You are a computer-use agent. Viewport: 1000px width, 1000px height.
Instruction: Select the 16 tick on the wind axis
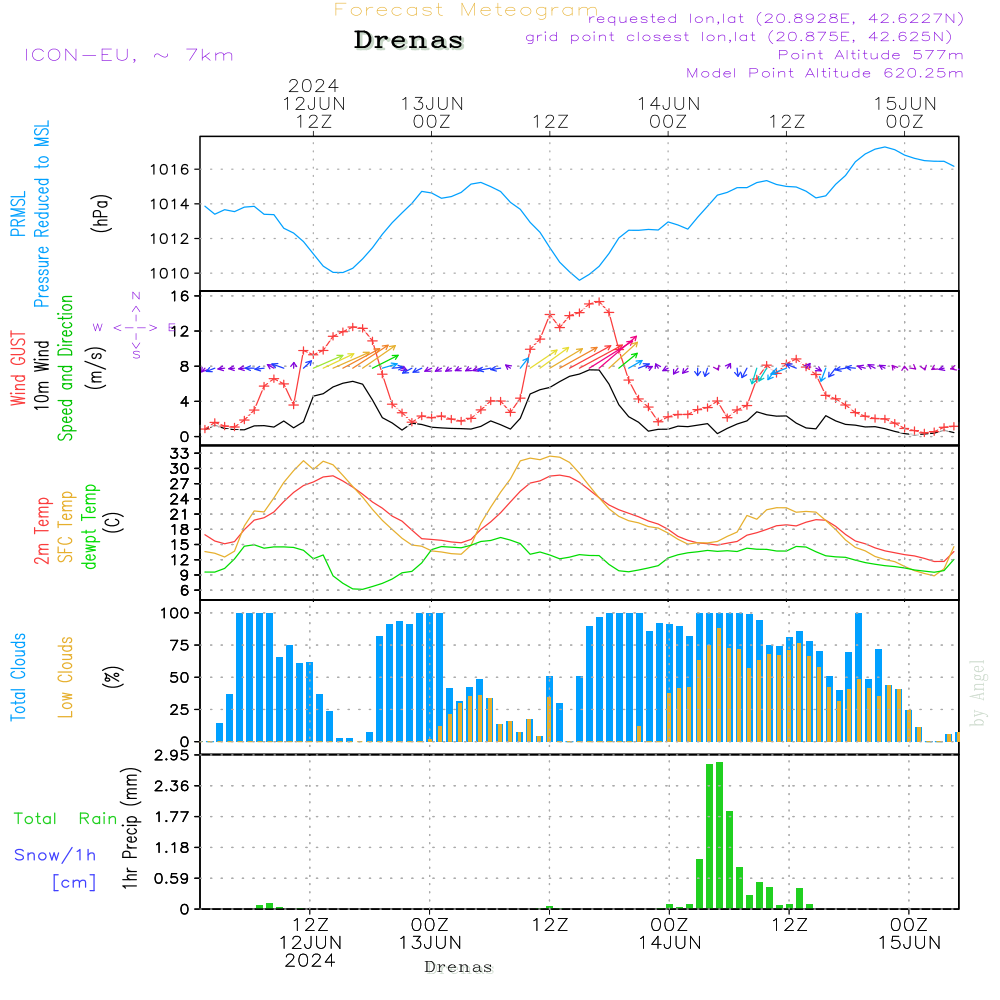(180, 297)
